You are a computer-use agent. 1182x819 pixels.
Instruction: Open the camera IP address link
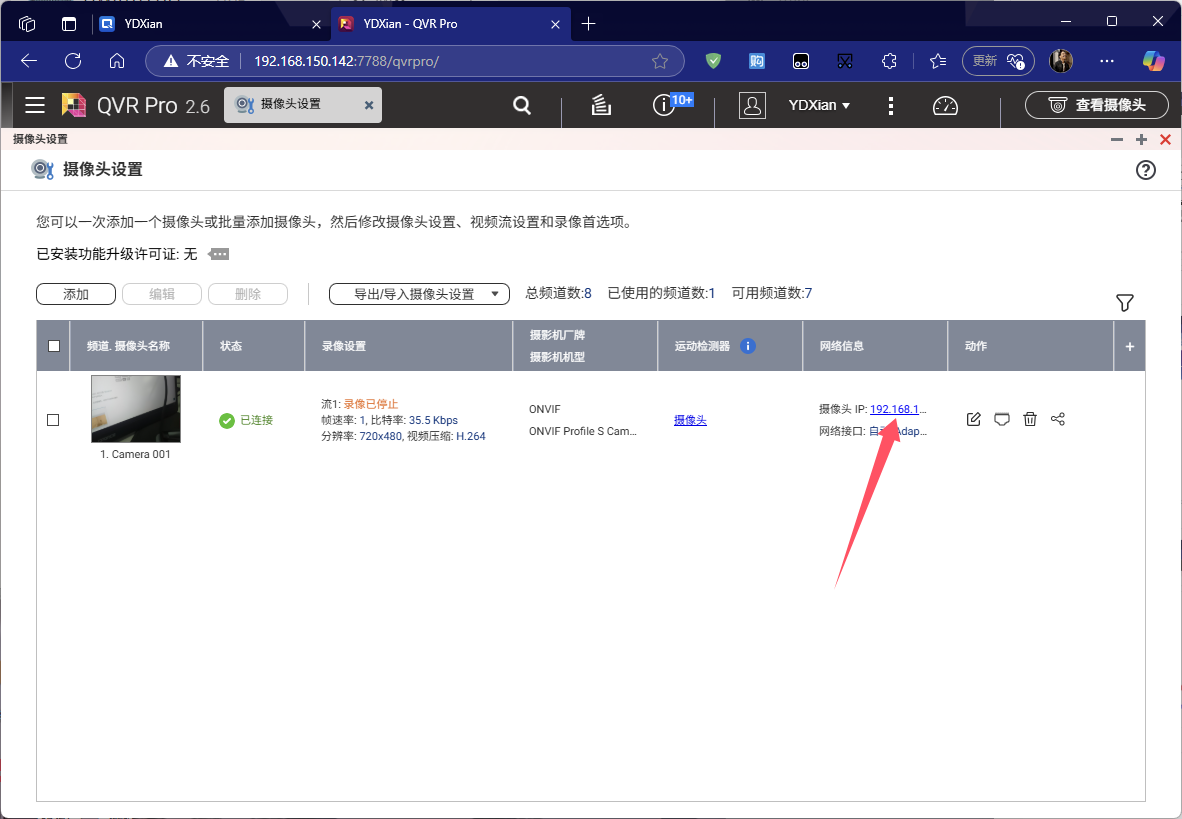point(898,409)
